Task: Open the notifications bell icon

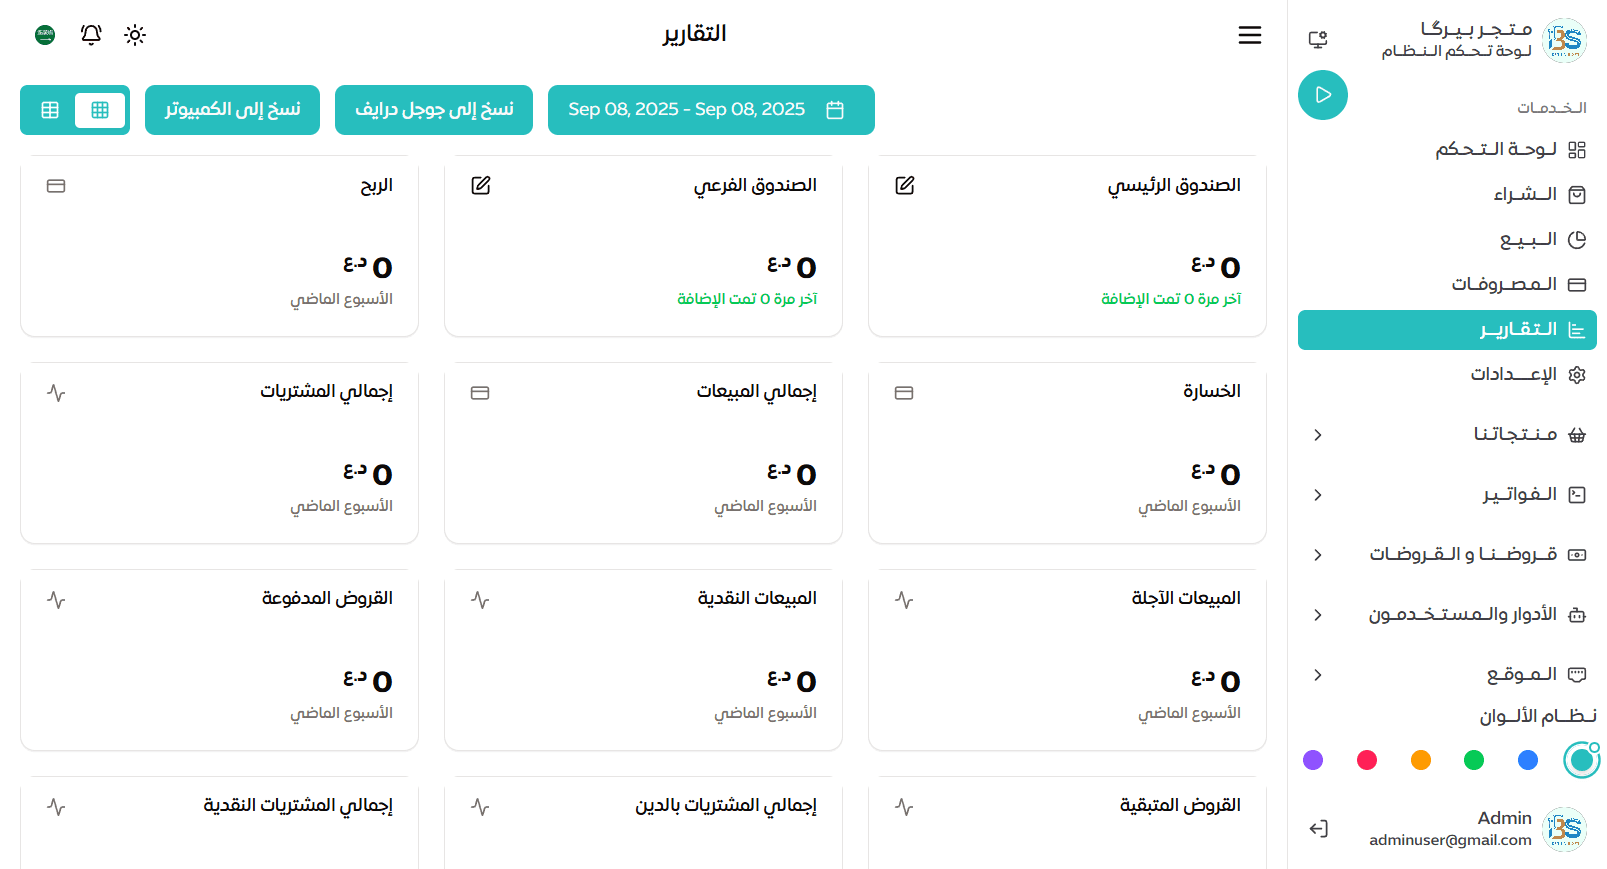Action: coord(90,34)
